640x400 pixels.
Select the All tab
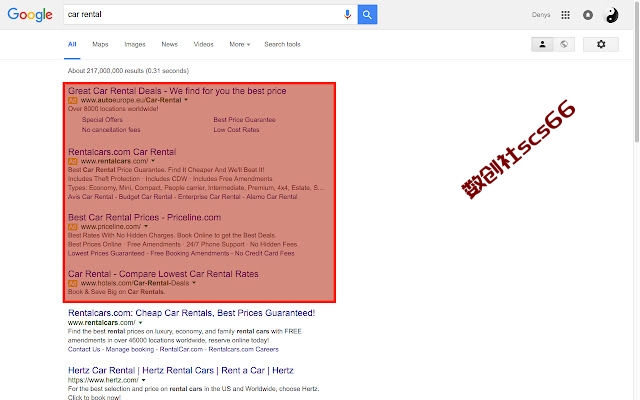72,44
